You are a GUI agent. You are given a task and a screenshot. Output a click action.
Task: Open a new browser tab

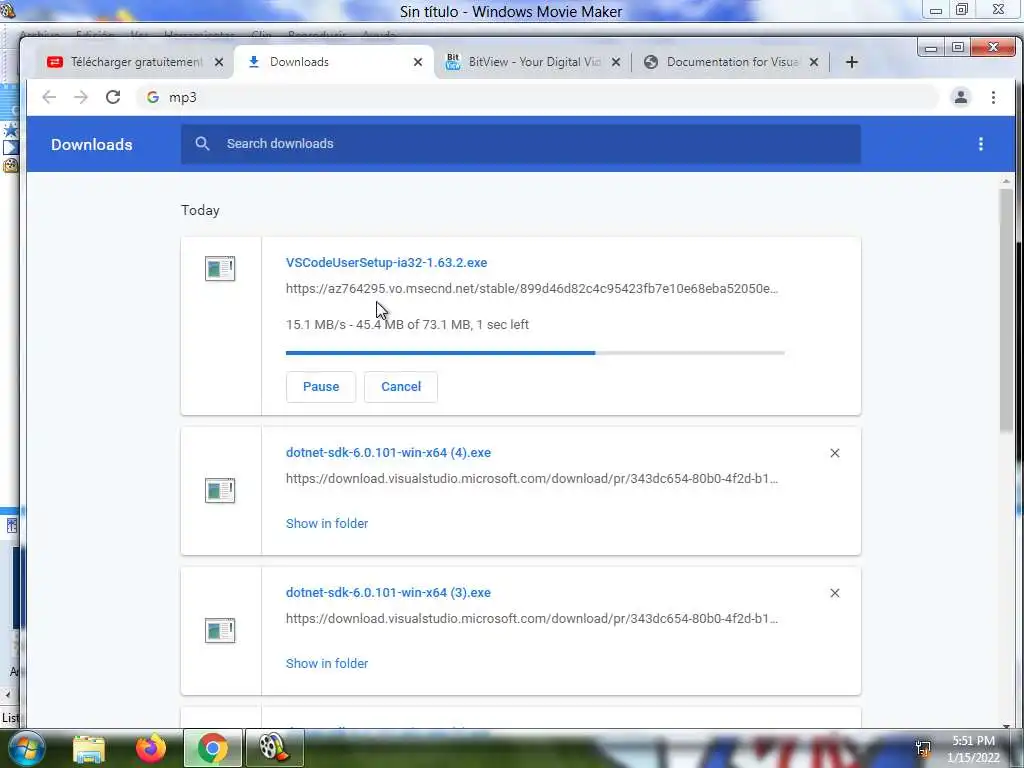[852, 62]
